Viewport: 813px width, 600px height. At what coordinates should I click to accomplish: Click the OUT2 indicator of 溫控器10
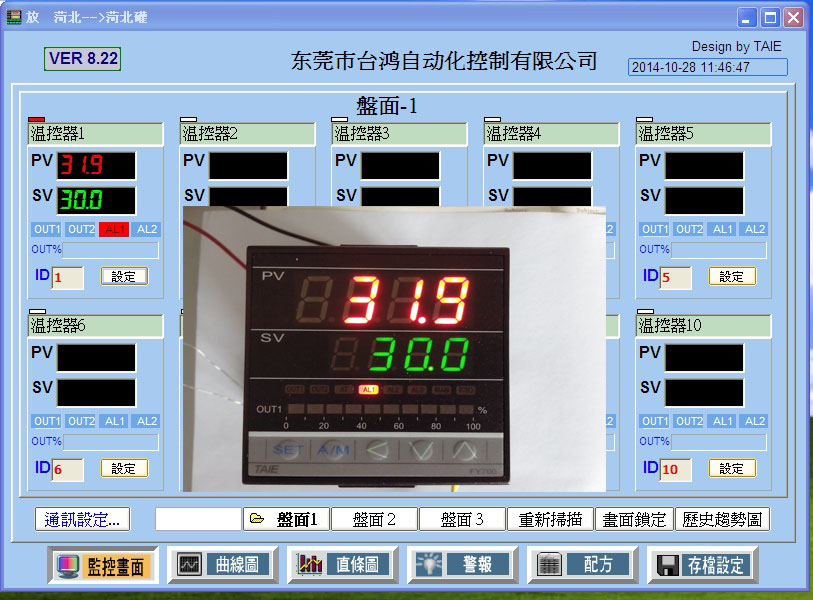[x=689, y=421]
